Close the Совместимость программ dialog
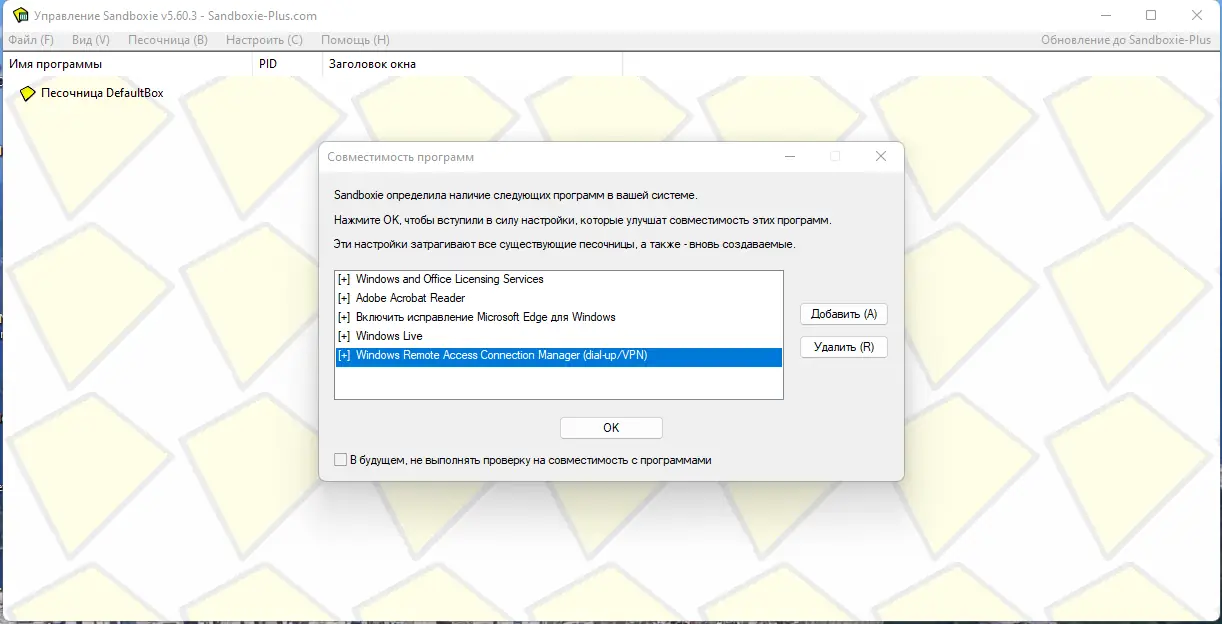Image resolution: width=1222 pixels, height=624 pixels. pos(881,157)
